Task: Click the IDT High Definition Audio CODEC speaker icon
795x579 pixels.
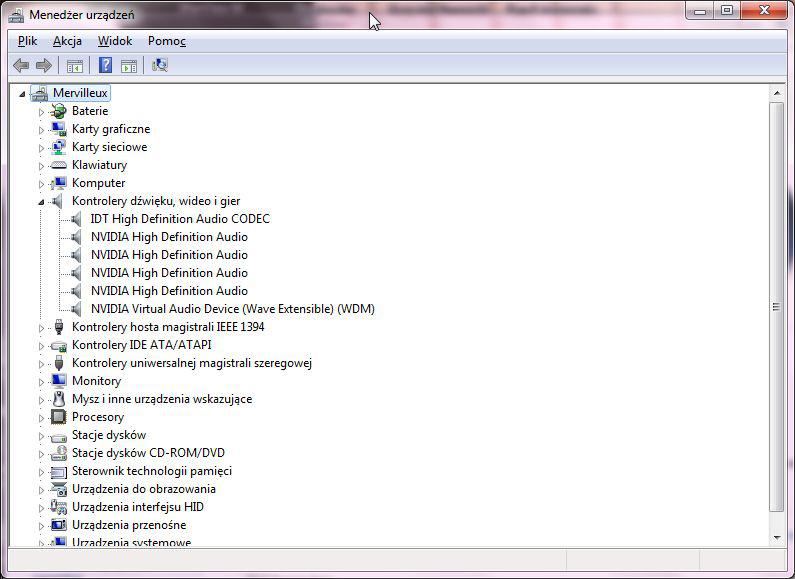Action: pyautogui.click(x=76, y=219)
